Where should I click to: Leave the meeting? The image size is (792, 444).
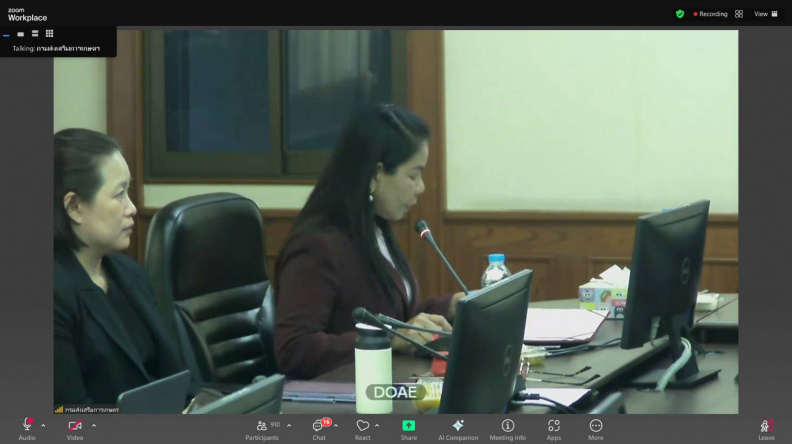pos(766,429)
